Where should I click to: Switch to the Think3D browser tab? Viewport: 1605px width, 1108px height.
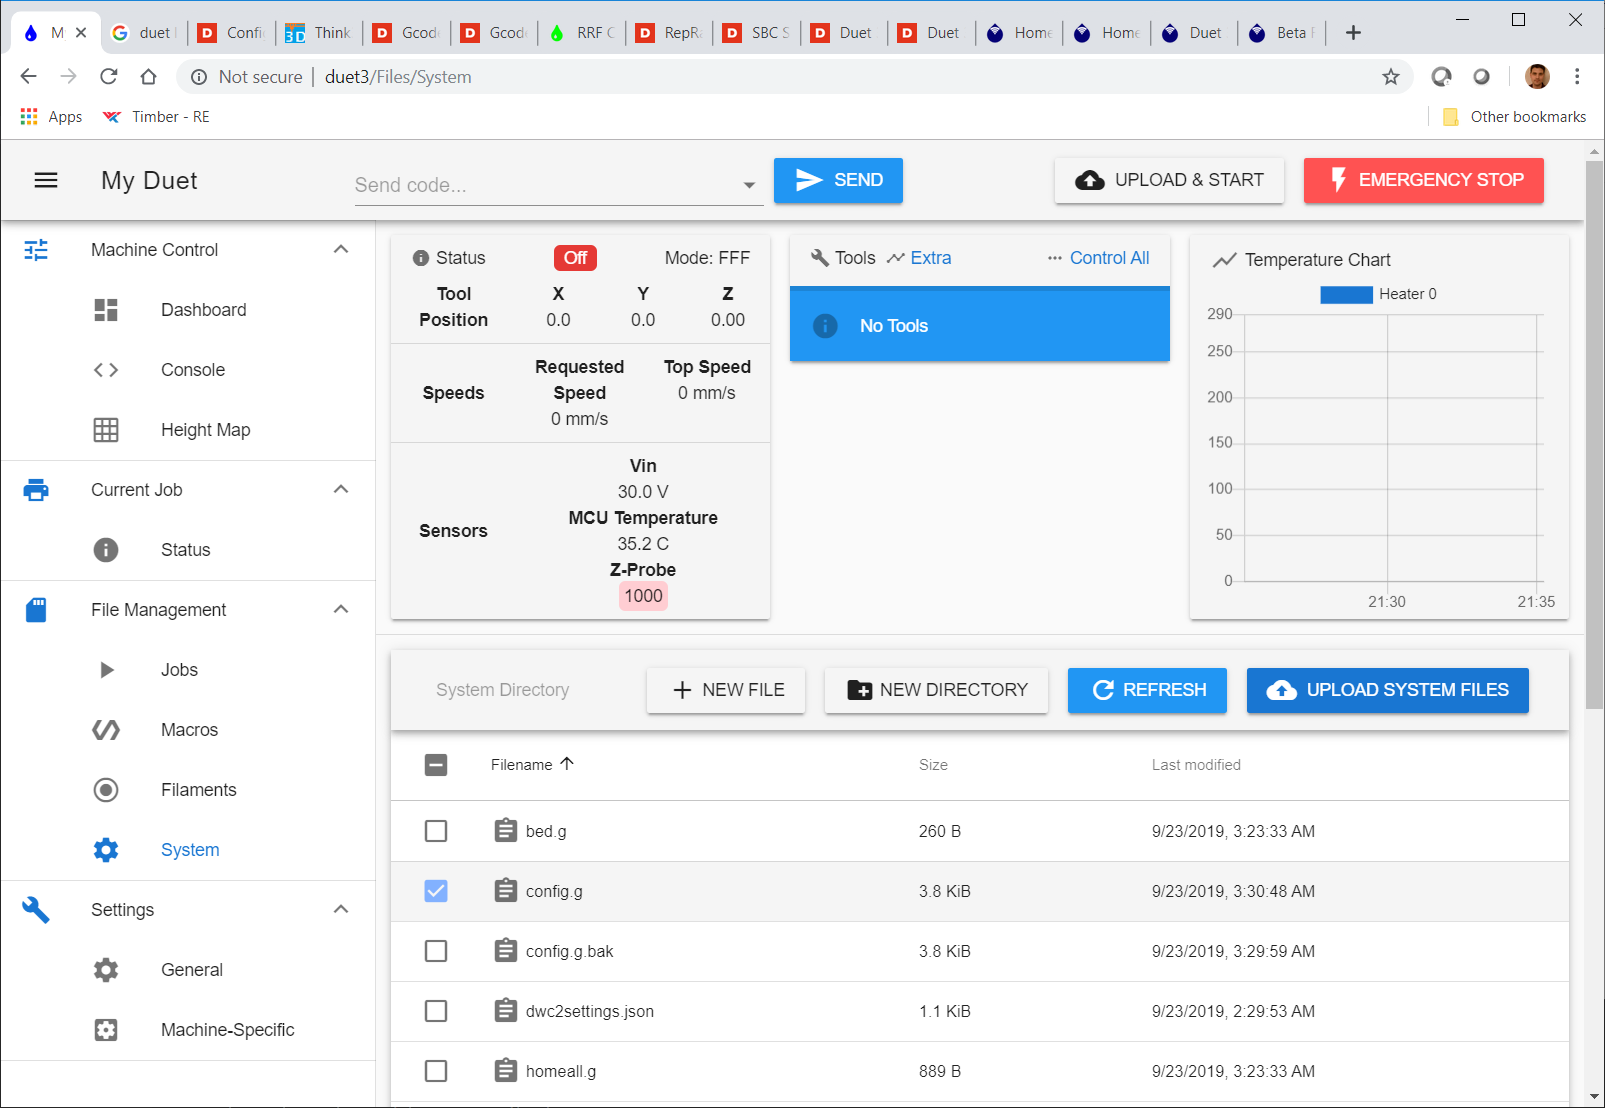318,33
